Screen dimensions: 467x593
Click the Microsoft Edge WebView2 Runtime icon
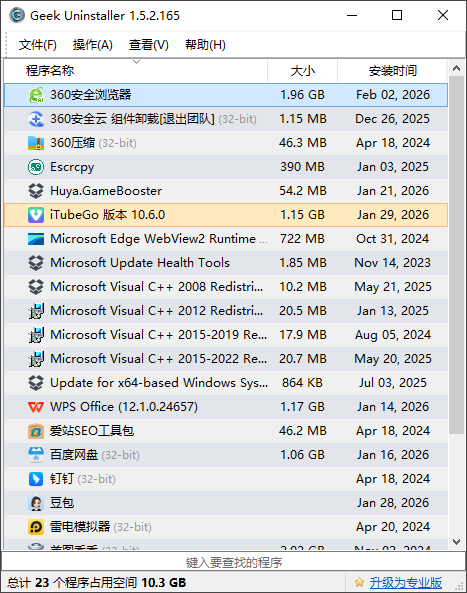36,239
